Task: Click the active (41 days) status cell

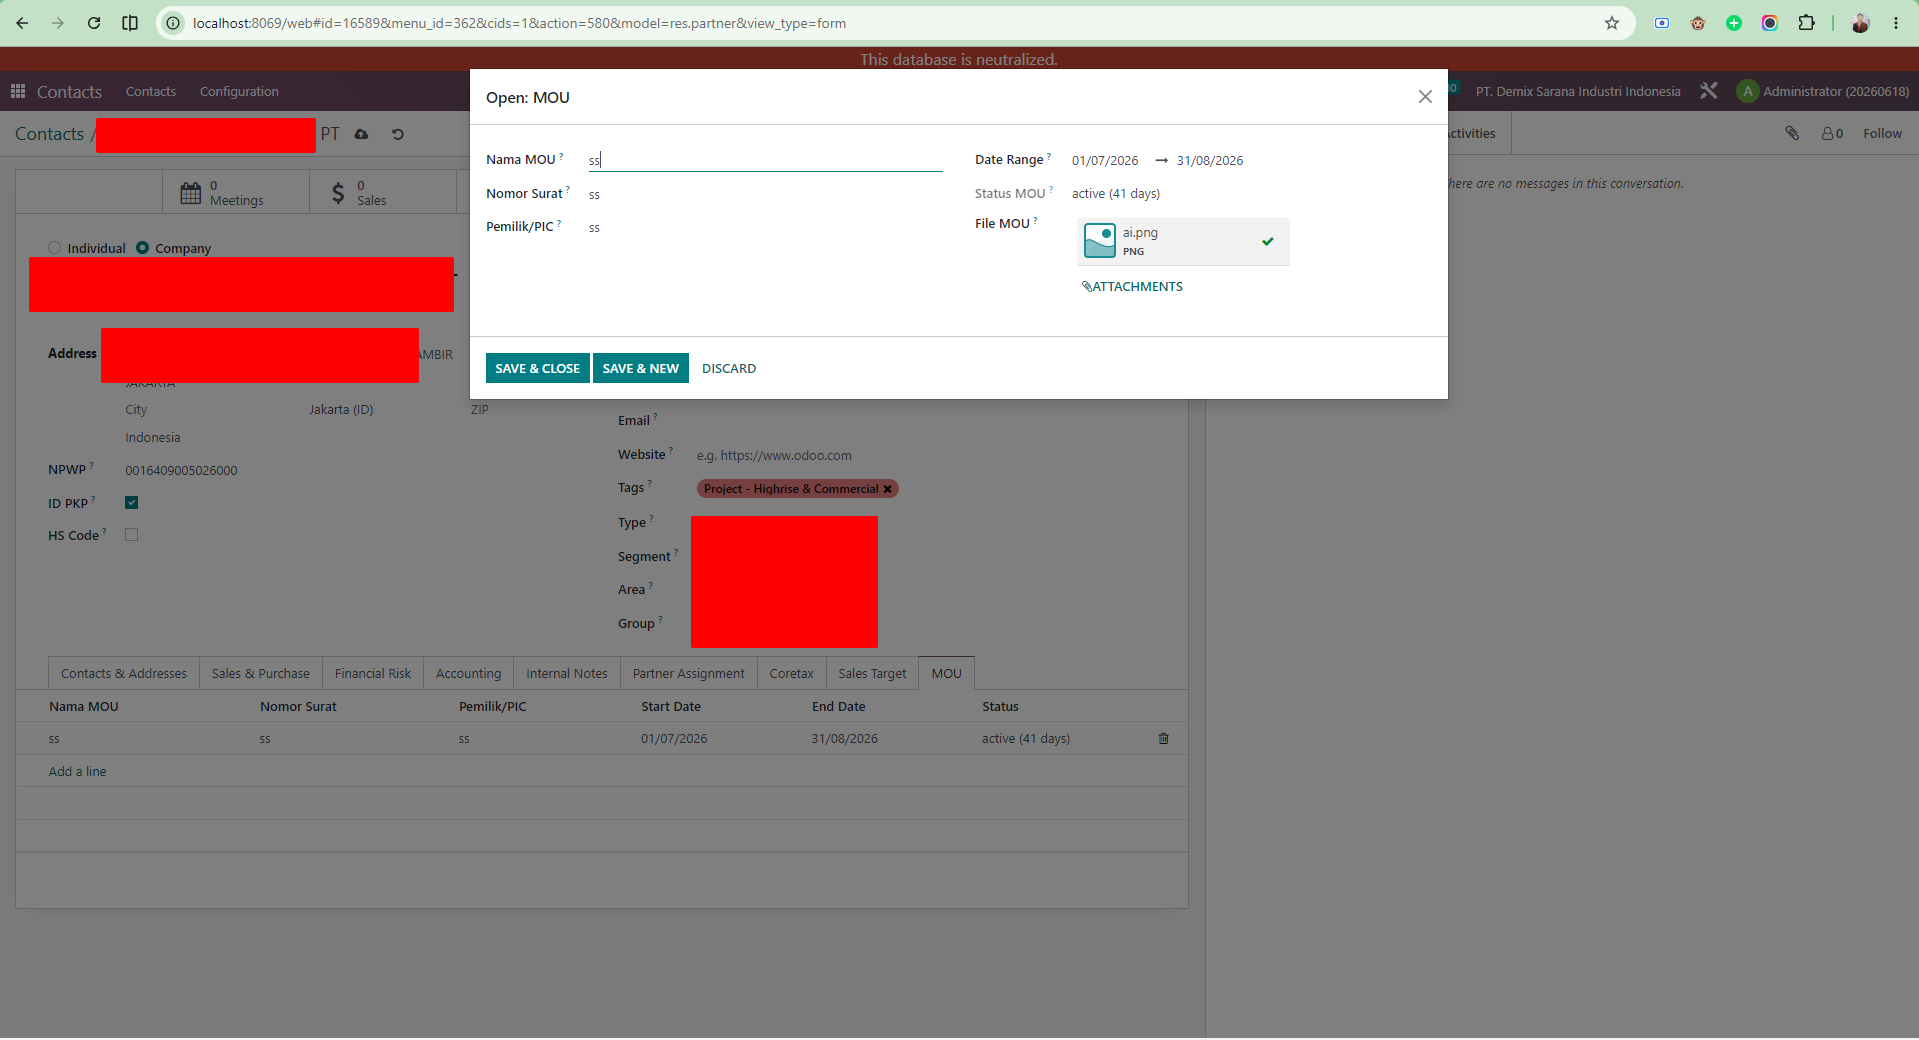Action: click(1026, 739)
